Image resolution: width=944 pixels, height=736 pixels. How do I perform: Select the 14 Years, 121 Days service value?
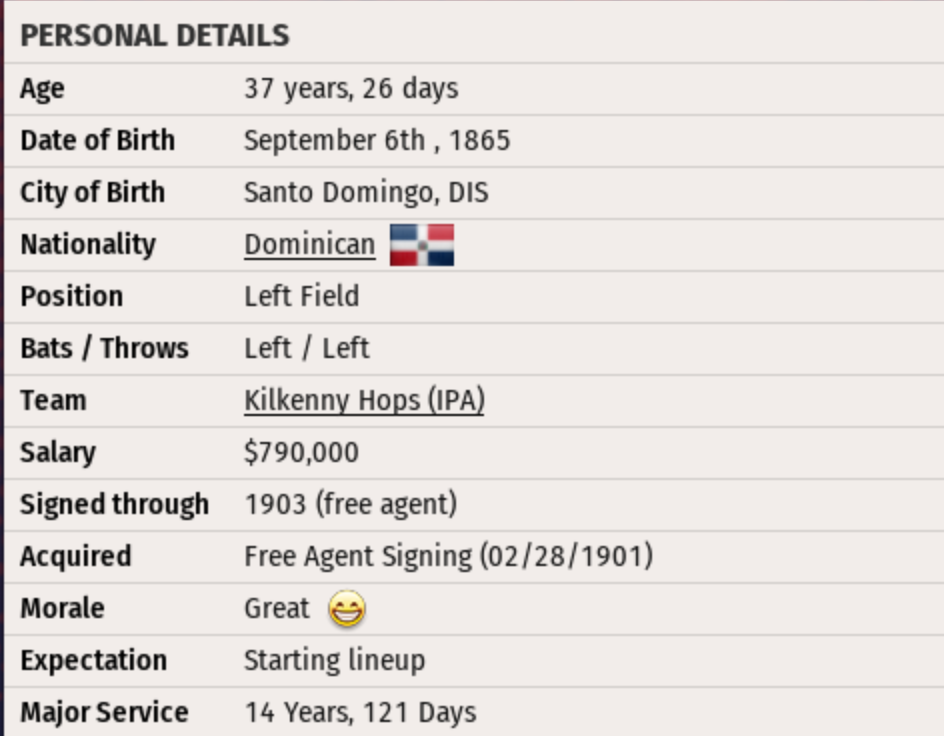pos(360,713)
